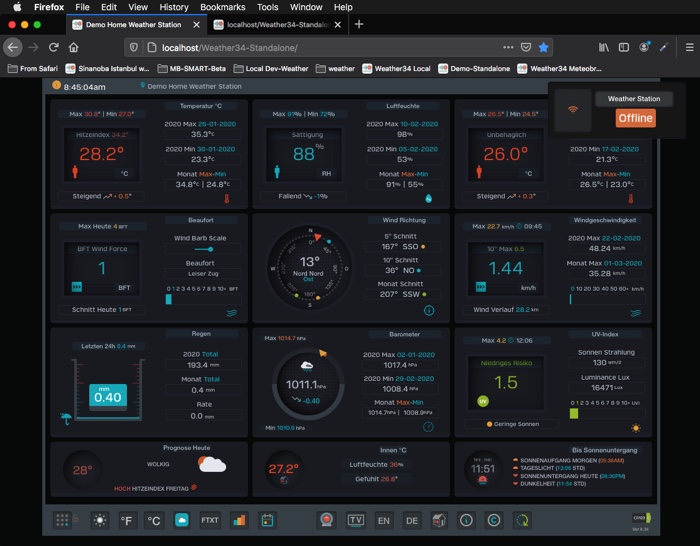Click the browser back button

click(13, 47)
